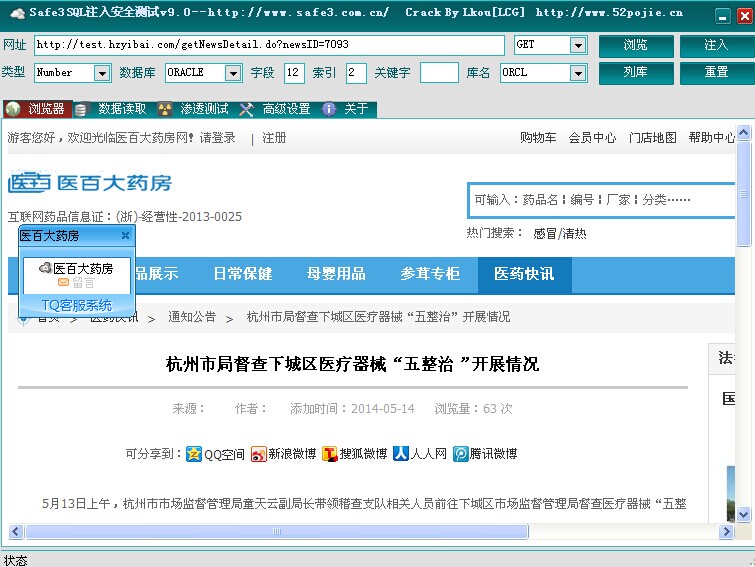Click the QQ空间 share icon
Viewport: 755px width, 567px height.
[x=194, y=453]
